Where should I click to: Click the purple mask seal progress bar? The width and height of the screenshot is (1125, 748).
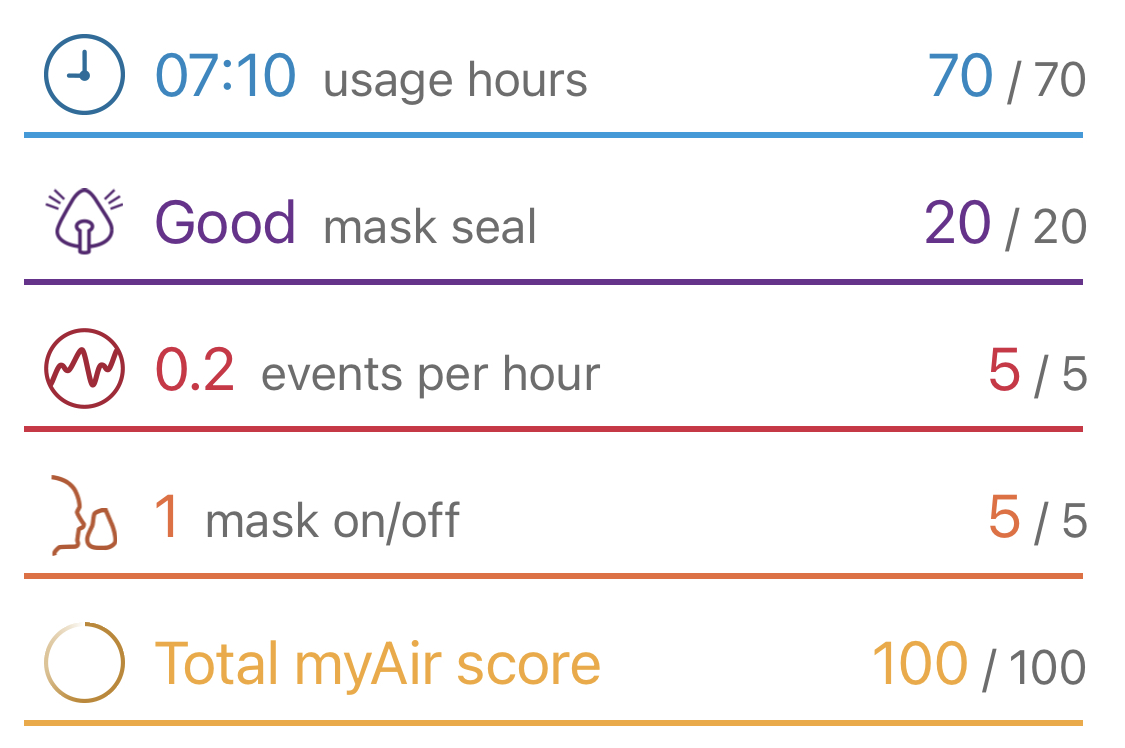pyautogui.click(x=553, y=282)
